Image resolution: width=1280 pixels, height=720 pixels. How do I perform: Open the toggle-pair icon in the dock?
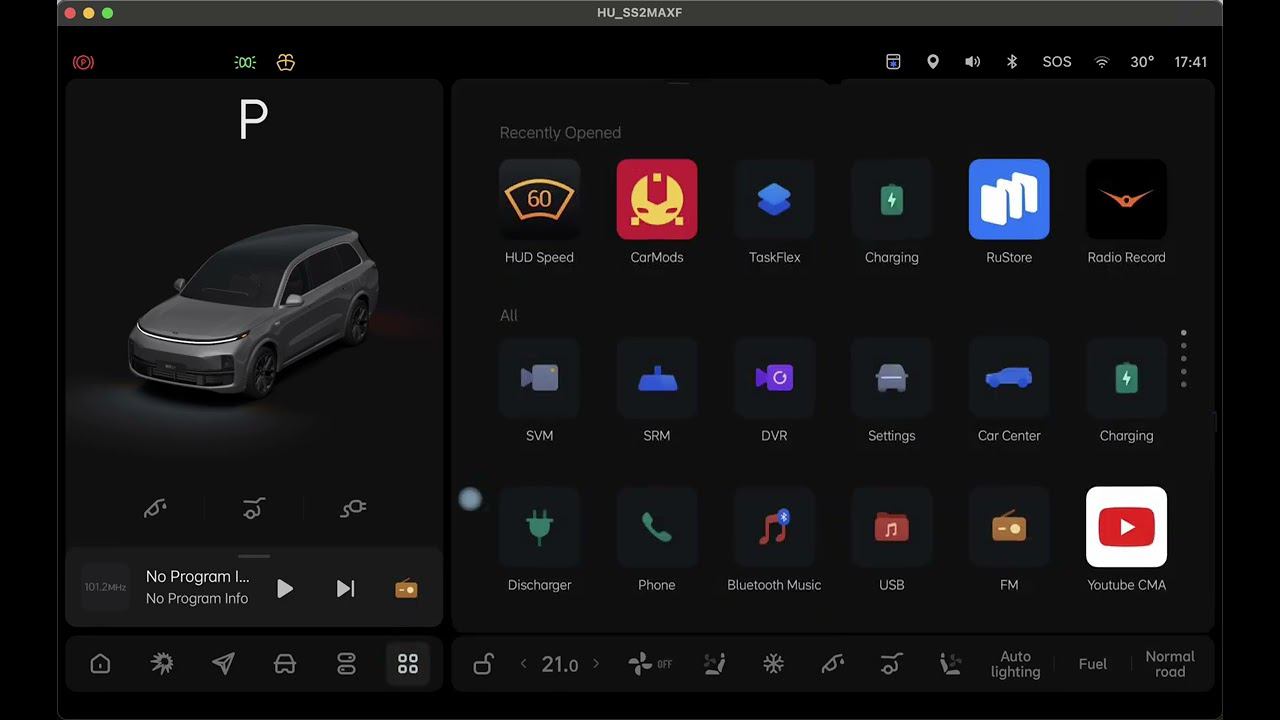tap(346, 664)
